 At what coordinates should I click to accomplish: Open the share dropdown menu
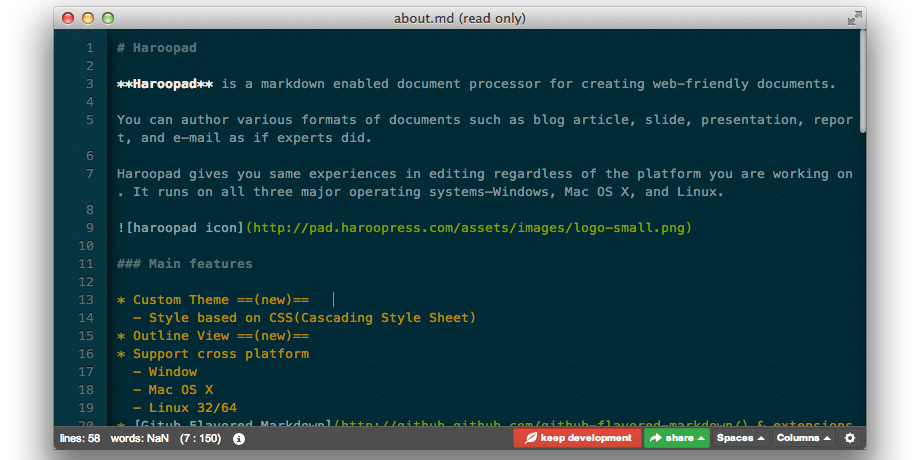click(677, 438)
